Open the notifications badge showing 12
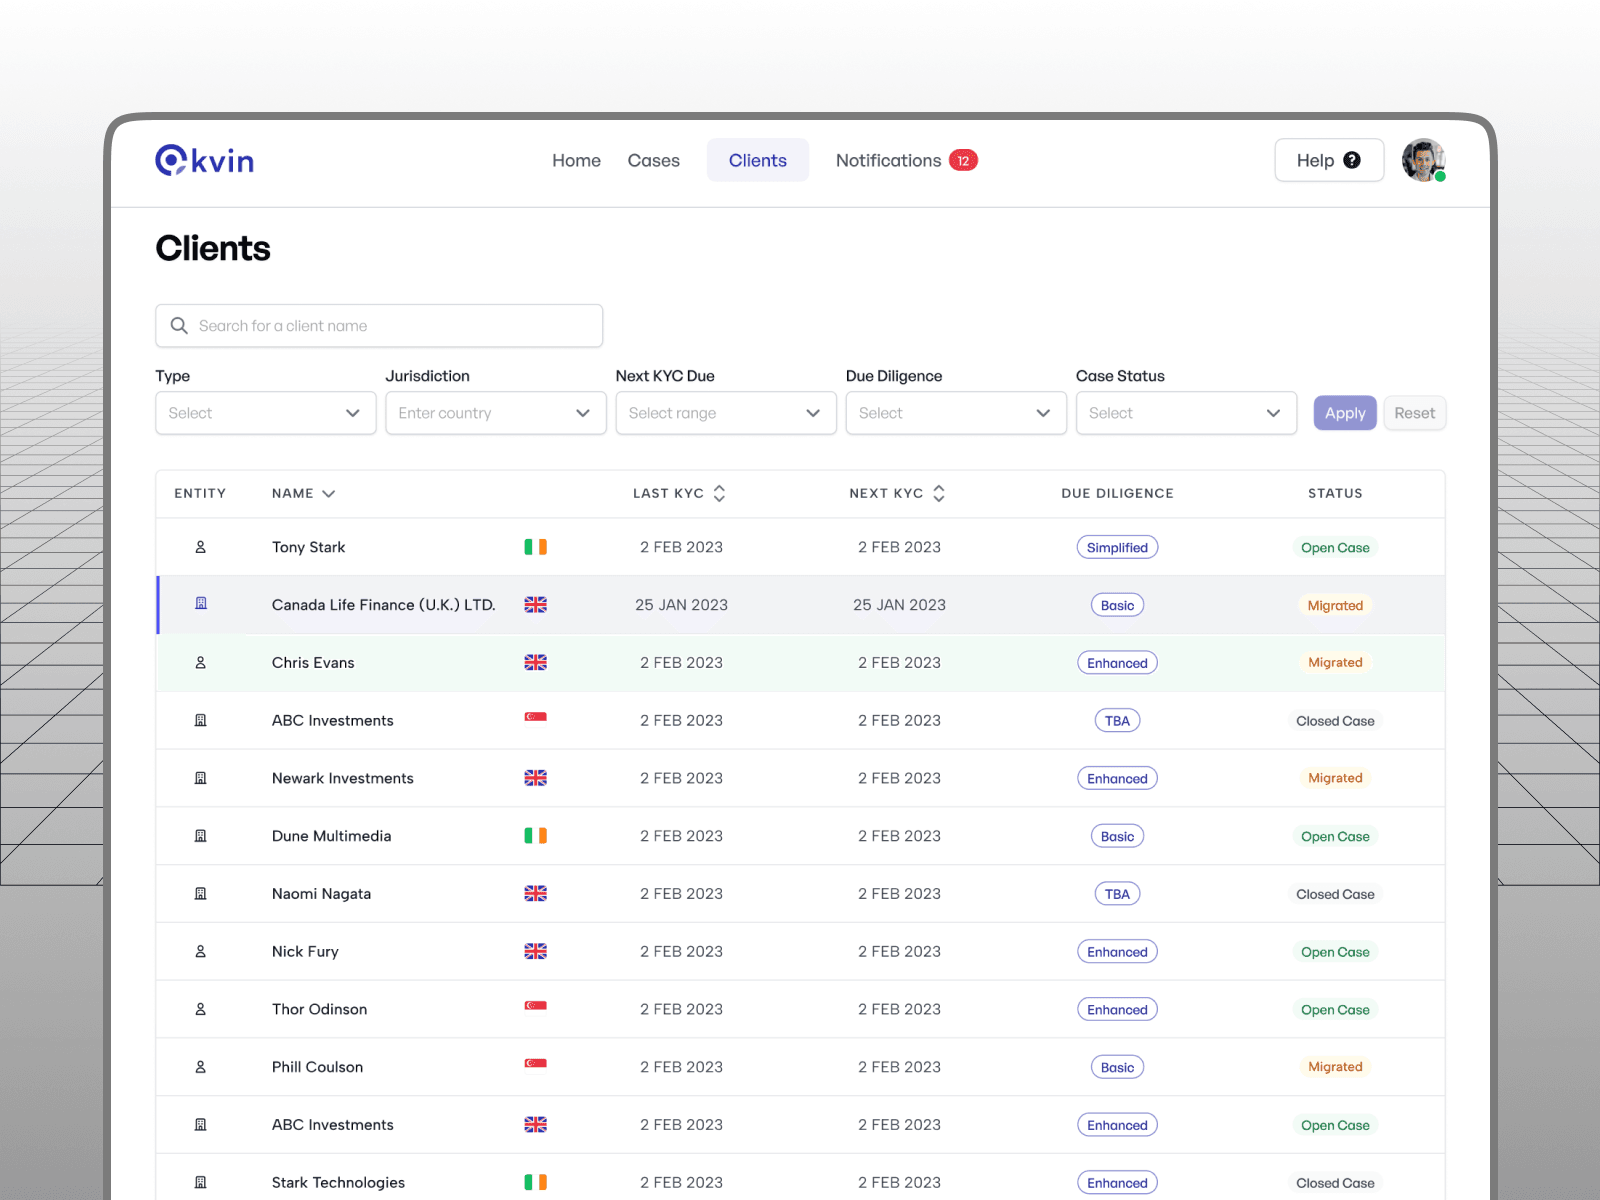 [x=963, y=161]
